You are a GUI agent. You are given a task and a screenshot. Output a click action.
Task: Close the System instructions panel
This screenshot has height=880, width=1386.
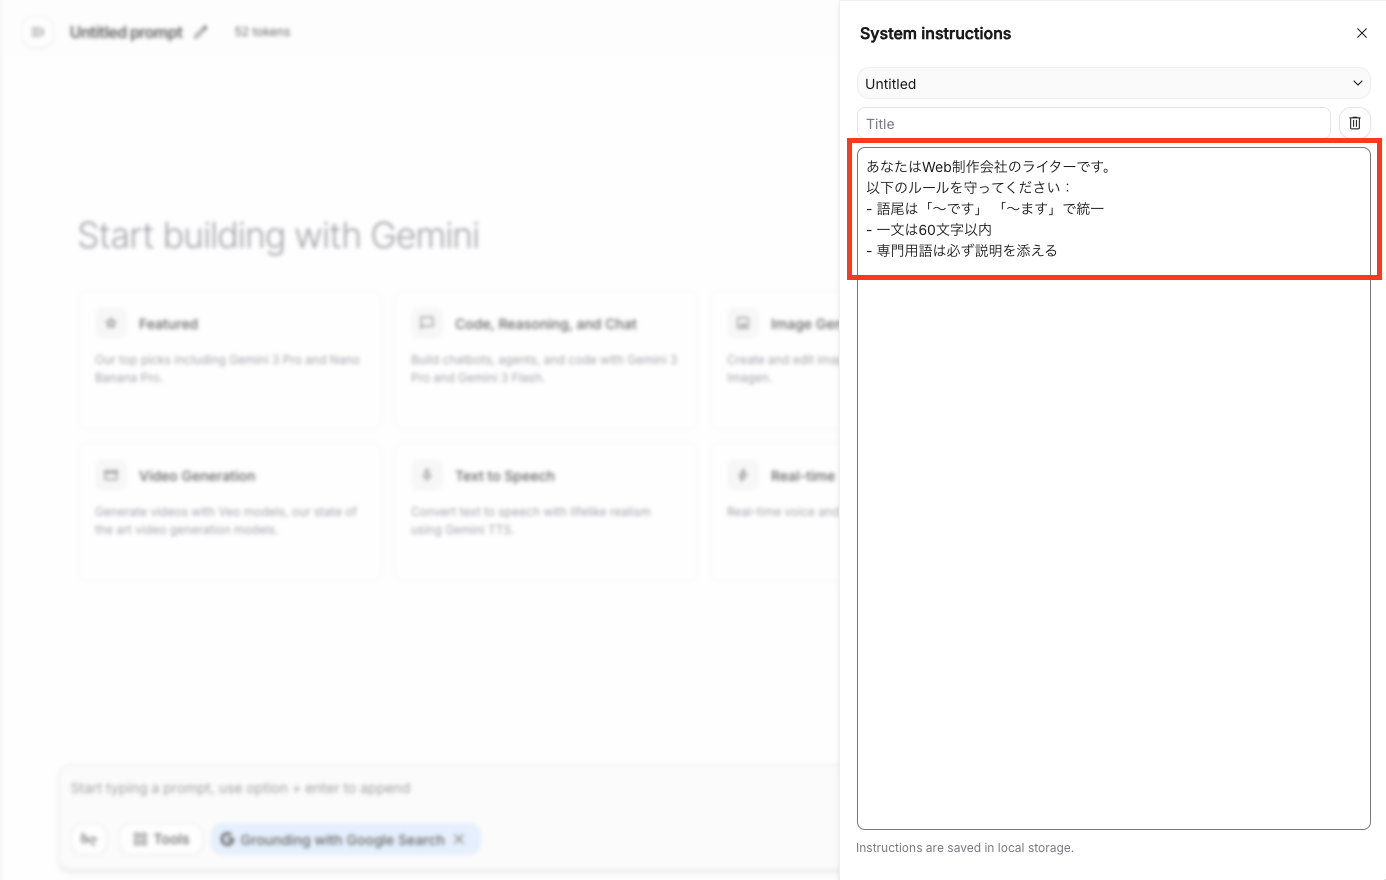[1361, 33]
